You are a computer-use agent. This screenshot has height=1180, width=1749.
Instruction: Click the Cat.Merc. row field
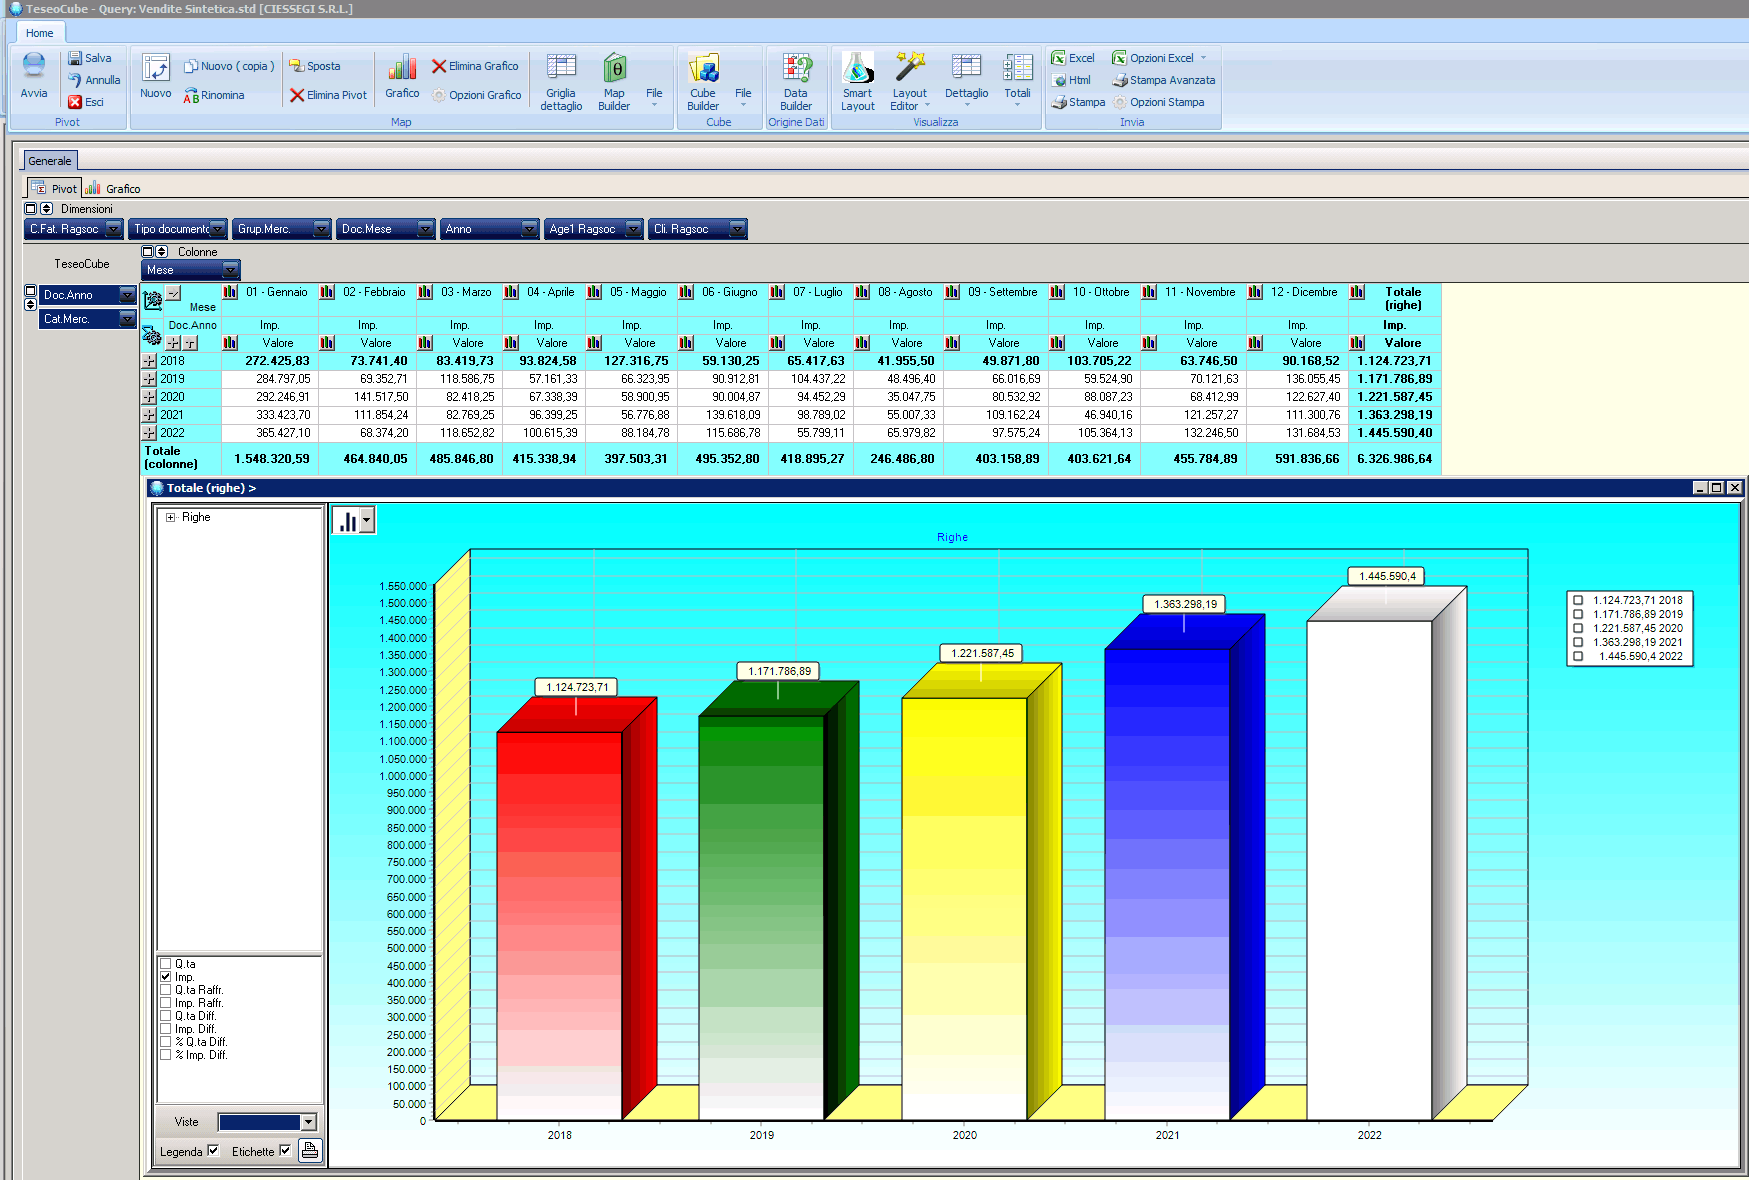(87, 319)
